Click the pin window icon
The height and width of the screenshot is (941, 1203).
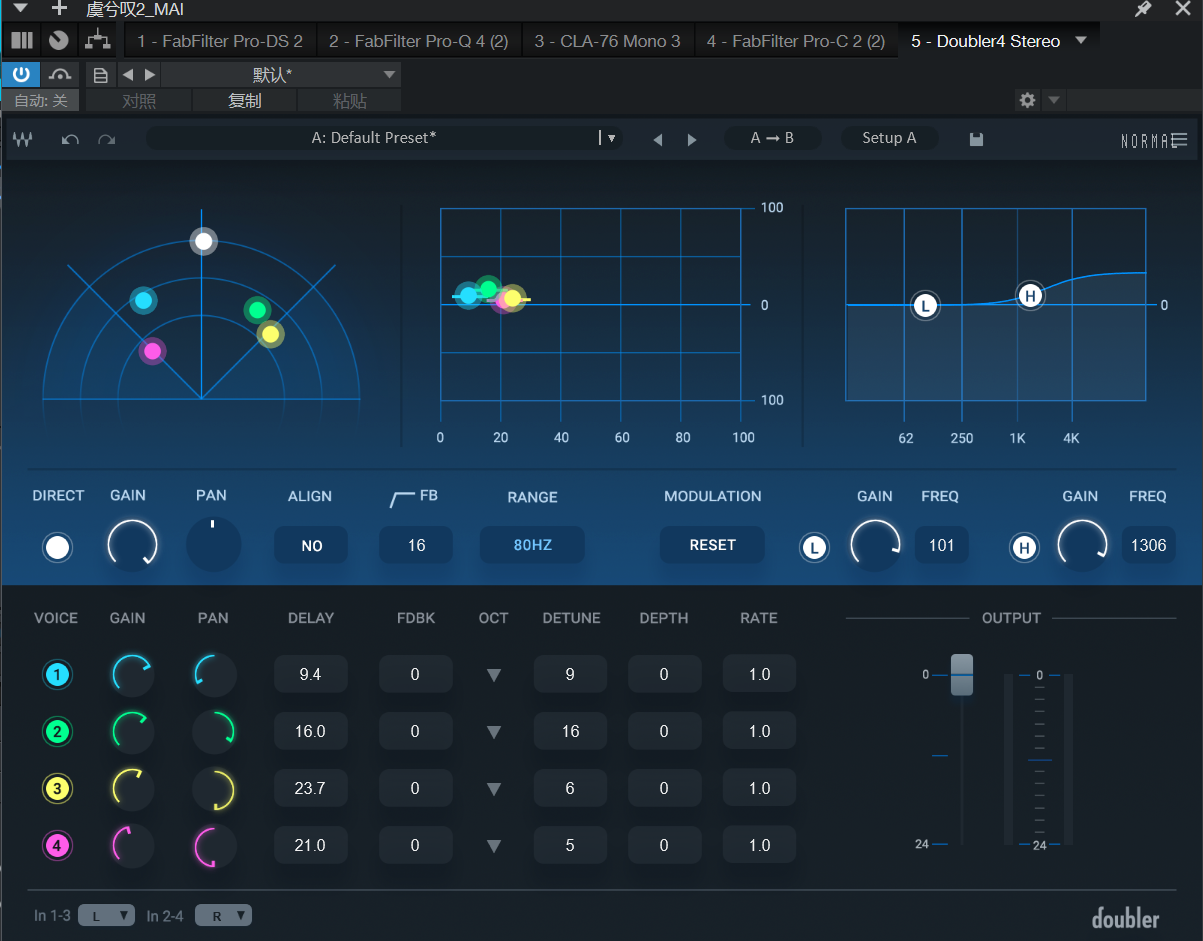pos(1143,9)
